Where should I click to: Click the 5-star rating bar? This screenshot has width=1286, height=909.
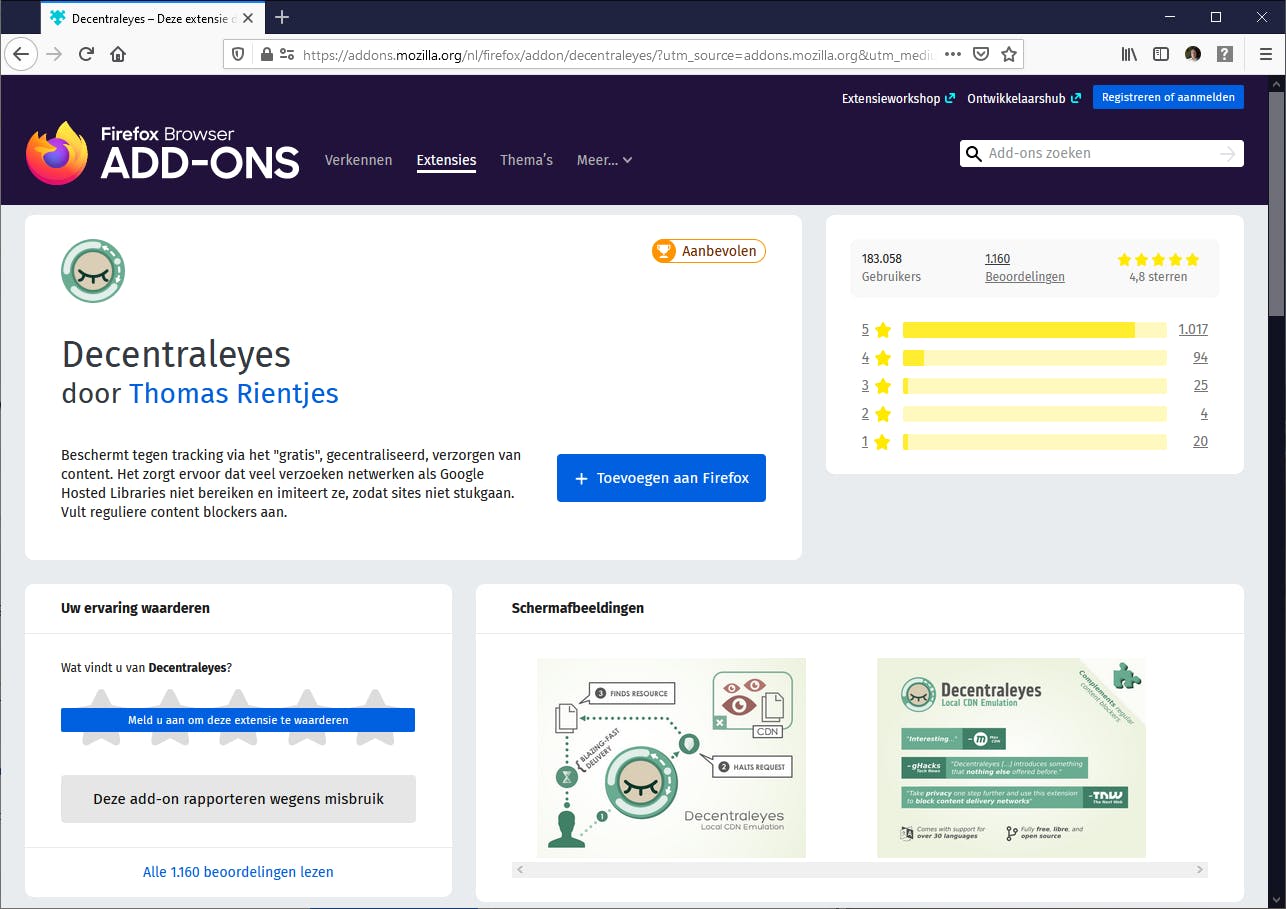click(1034, 330)
